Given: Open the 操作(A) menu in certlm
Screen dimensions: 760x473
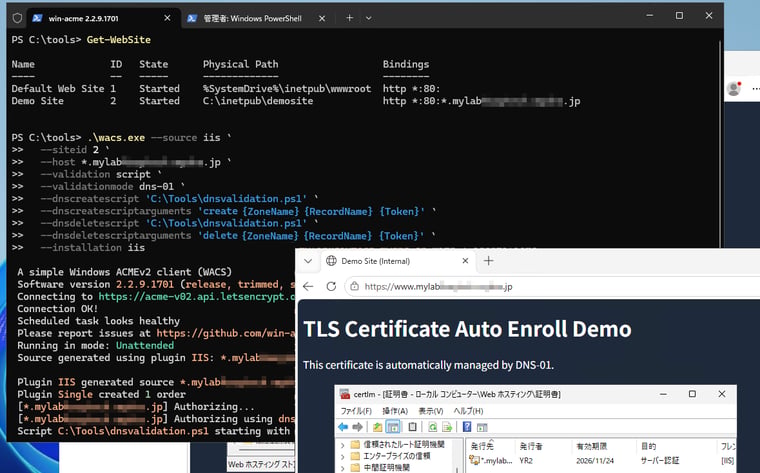Looking at the screenshot, I should (395, 411).
